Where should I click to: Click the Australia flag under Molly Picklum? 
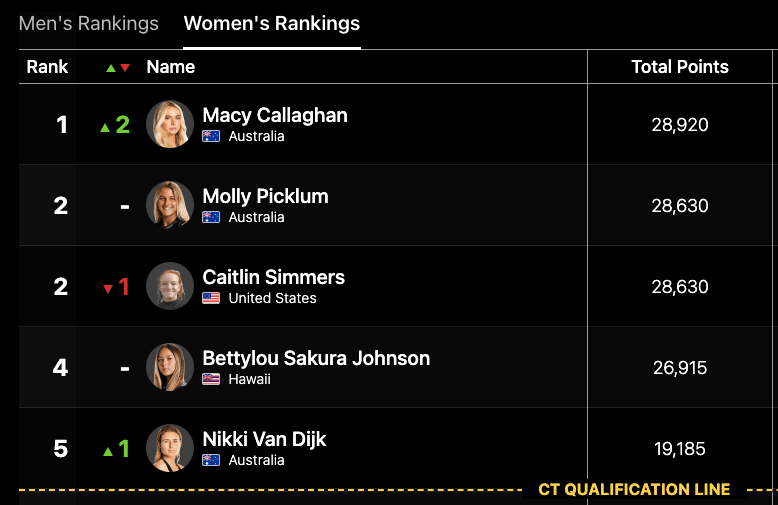(x=211, y=218)
